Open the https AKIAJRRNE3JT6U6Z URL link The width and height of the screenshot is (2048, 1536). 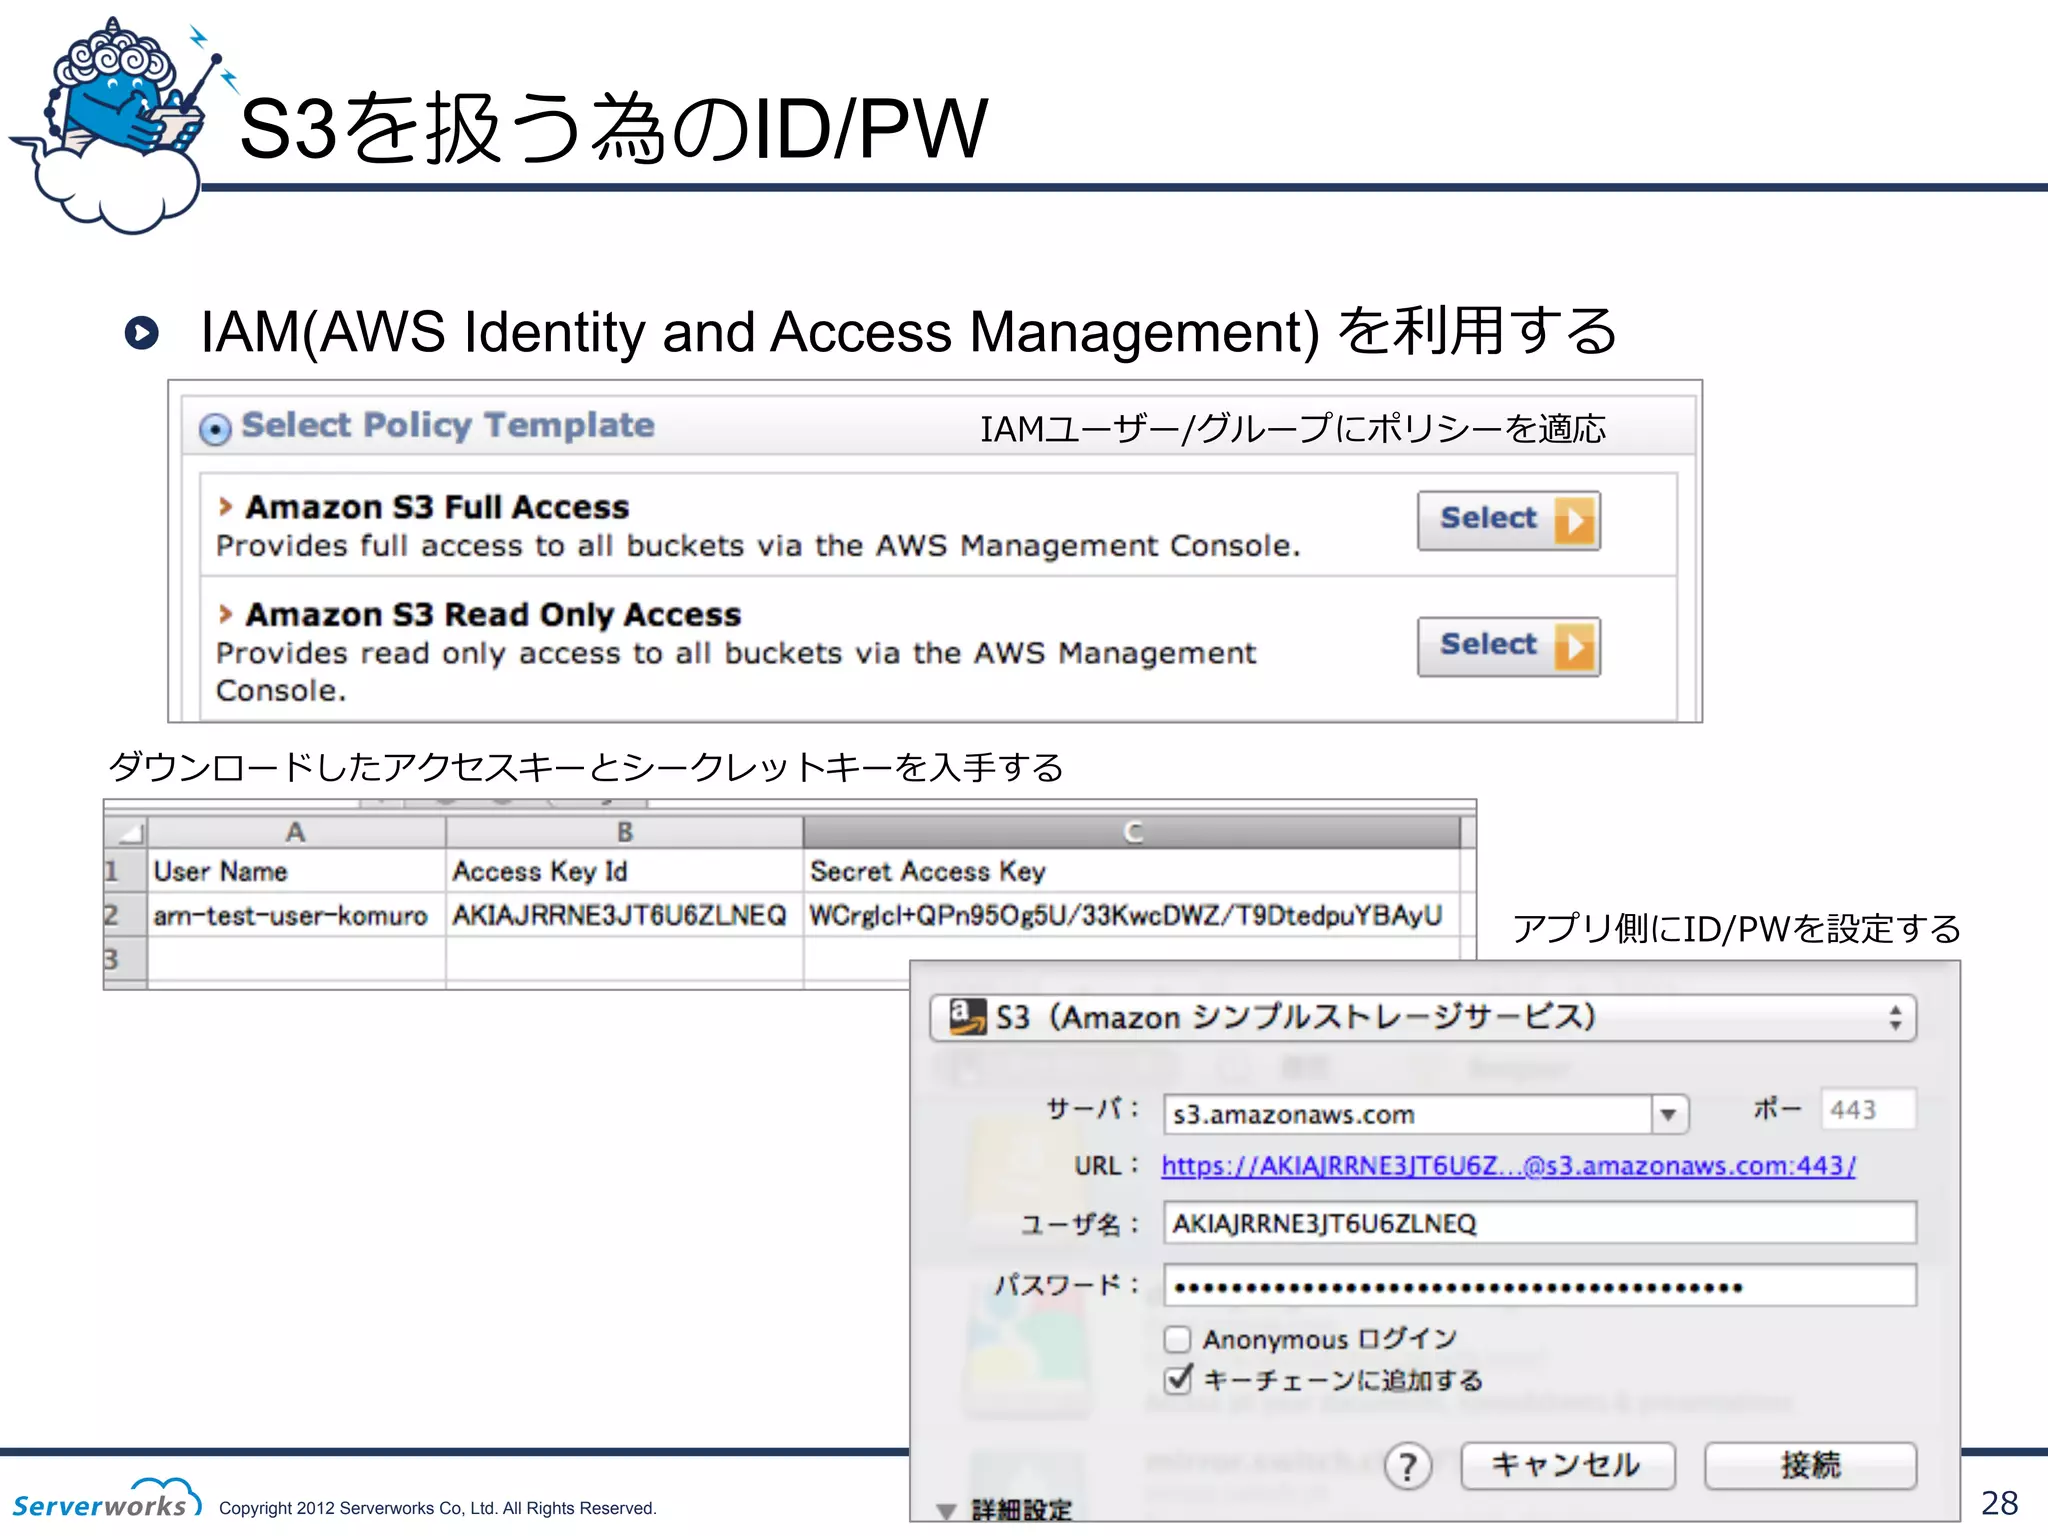(1508, 1165)
